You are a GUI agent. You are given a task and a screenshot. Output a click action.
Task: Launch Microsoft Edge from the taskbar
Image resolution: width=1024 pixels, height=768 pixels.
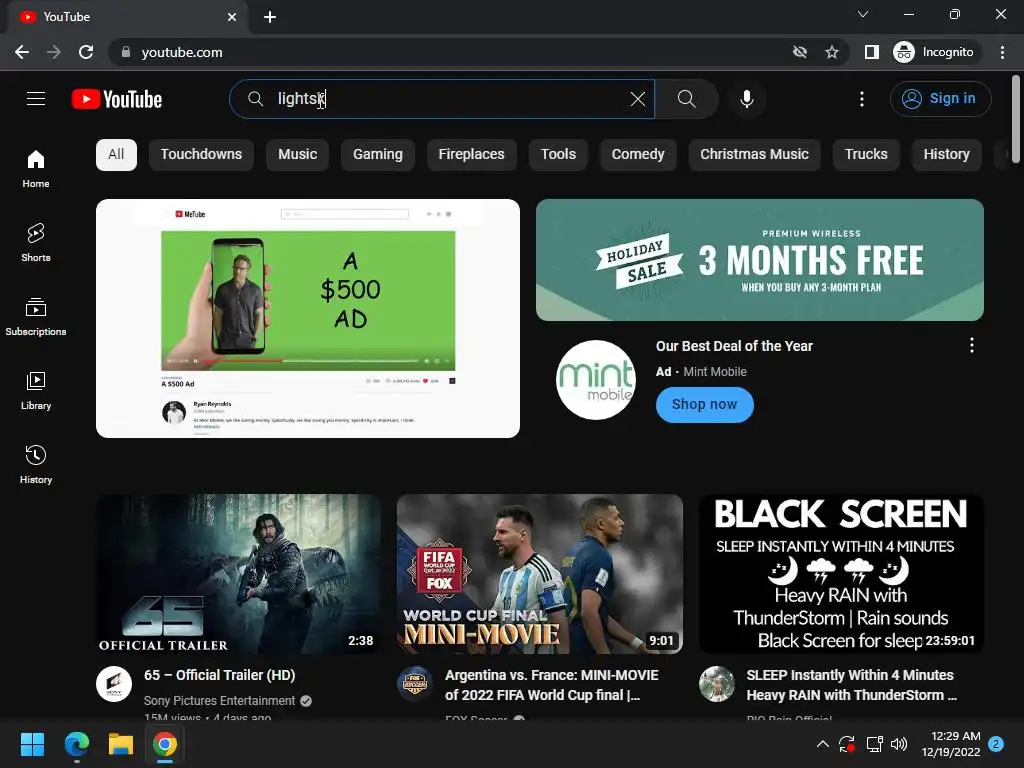(x=76, y=744)
